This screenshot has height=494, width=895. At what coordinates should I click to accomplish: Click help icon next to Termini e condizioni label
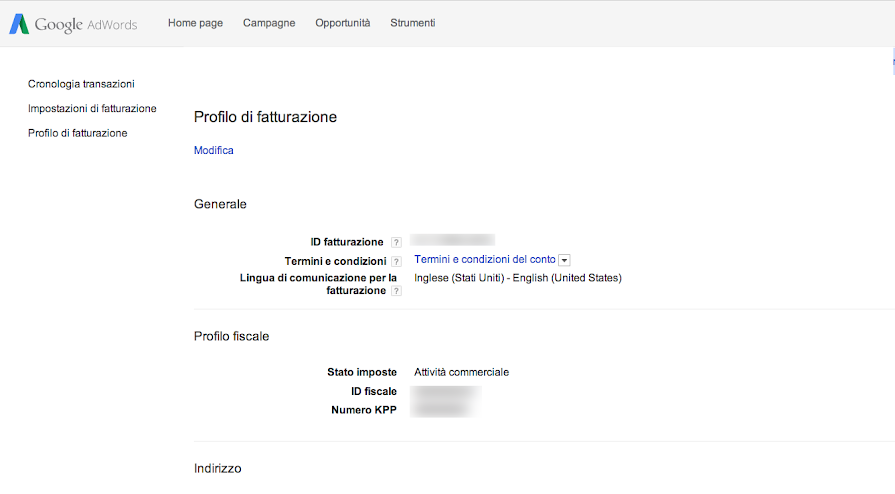[396, 261]
